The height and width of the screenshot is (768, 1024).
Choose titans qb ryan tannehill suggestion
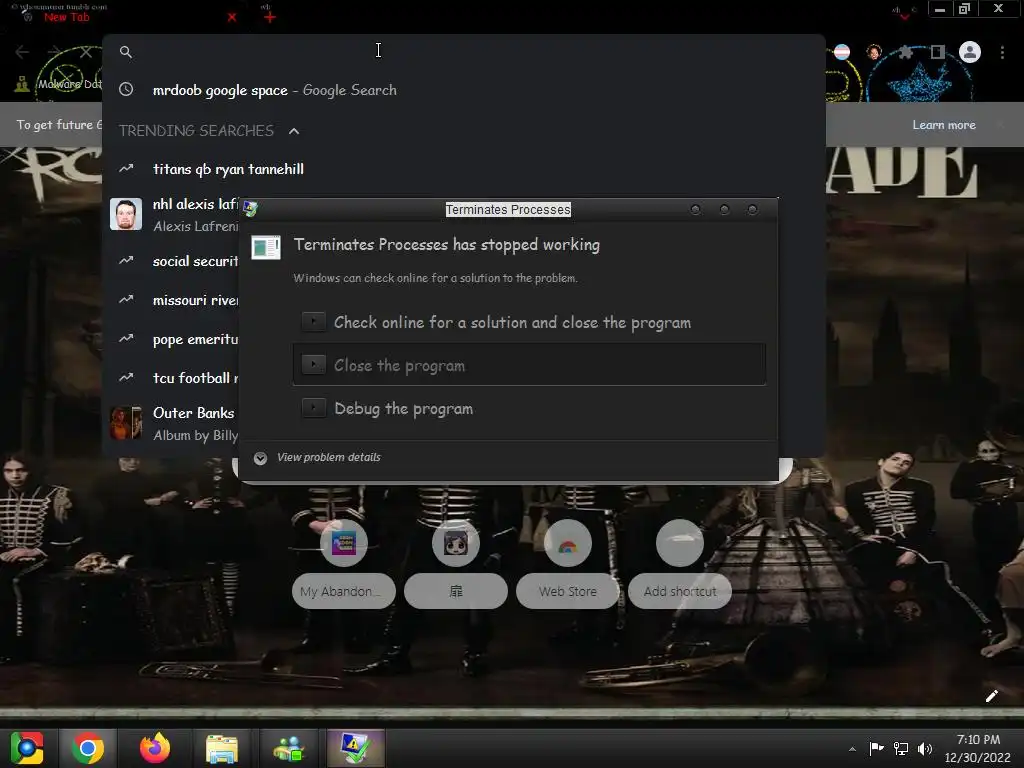(x=464, y=169)
